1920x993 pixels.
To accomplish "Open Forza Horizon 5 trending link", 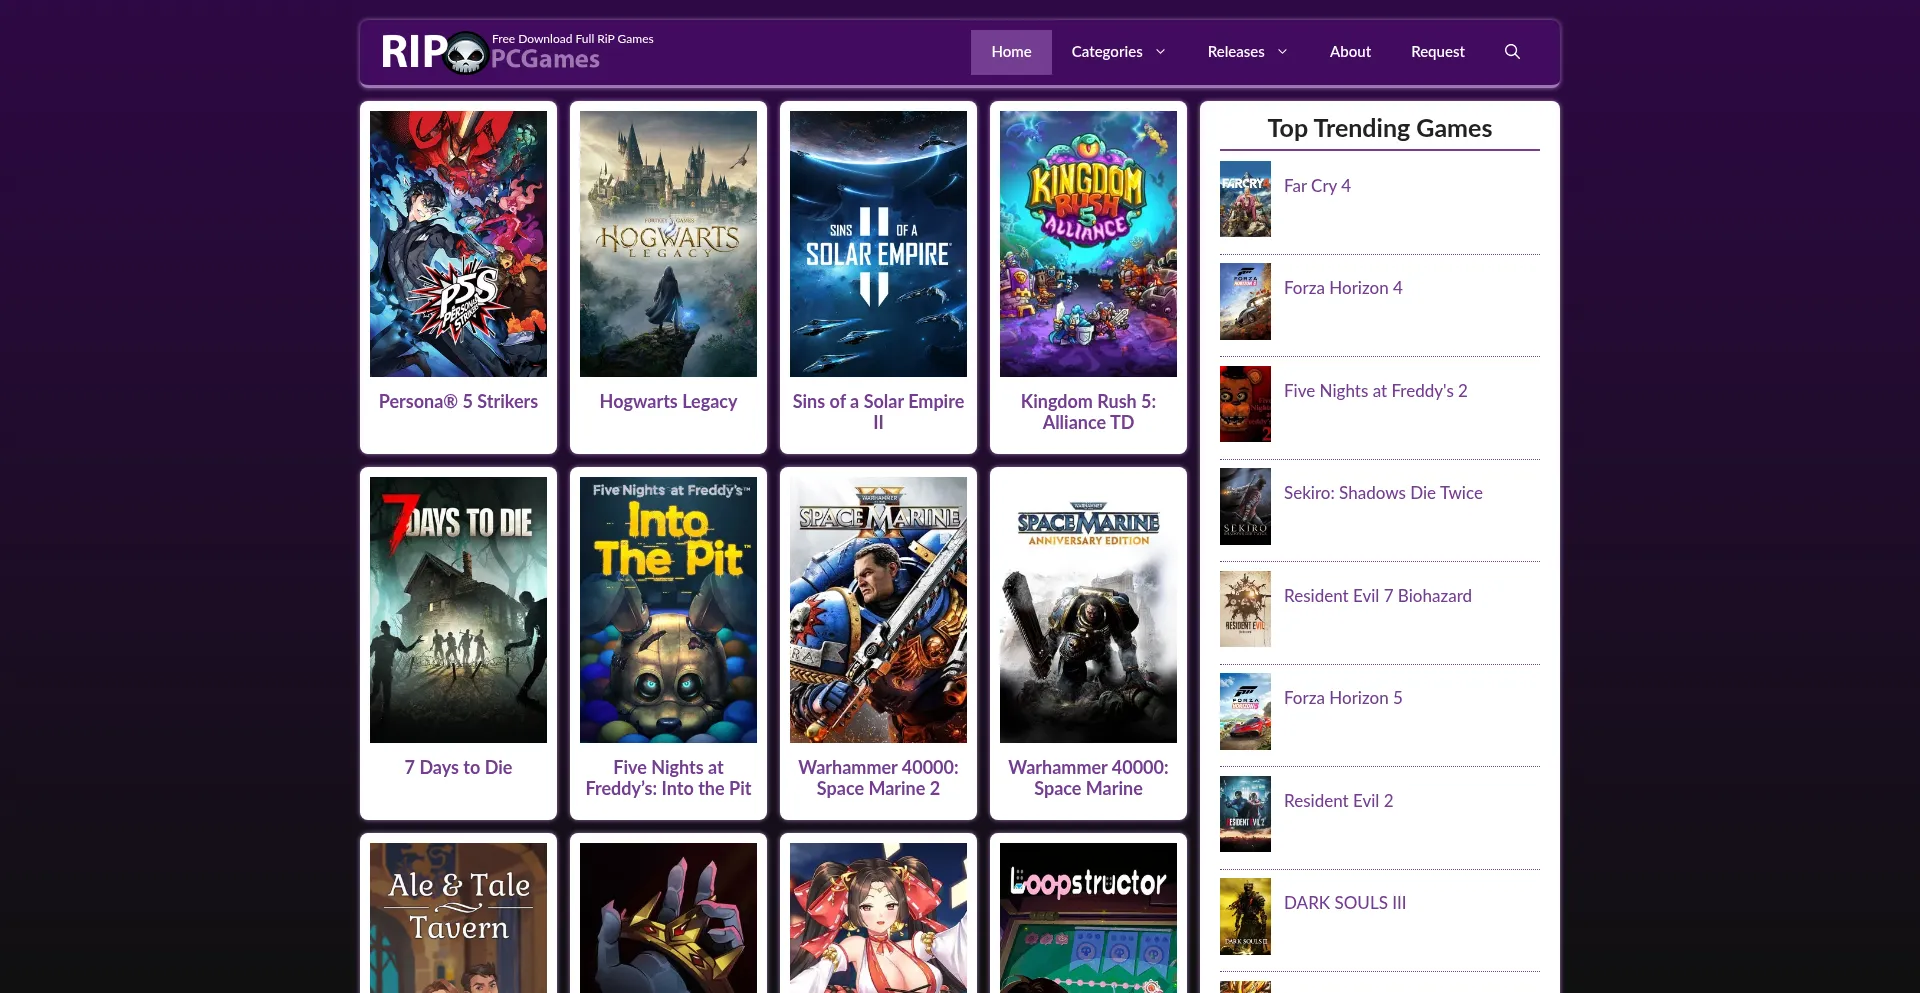I will [1343, 698].
